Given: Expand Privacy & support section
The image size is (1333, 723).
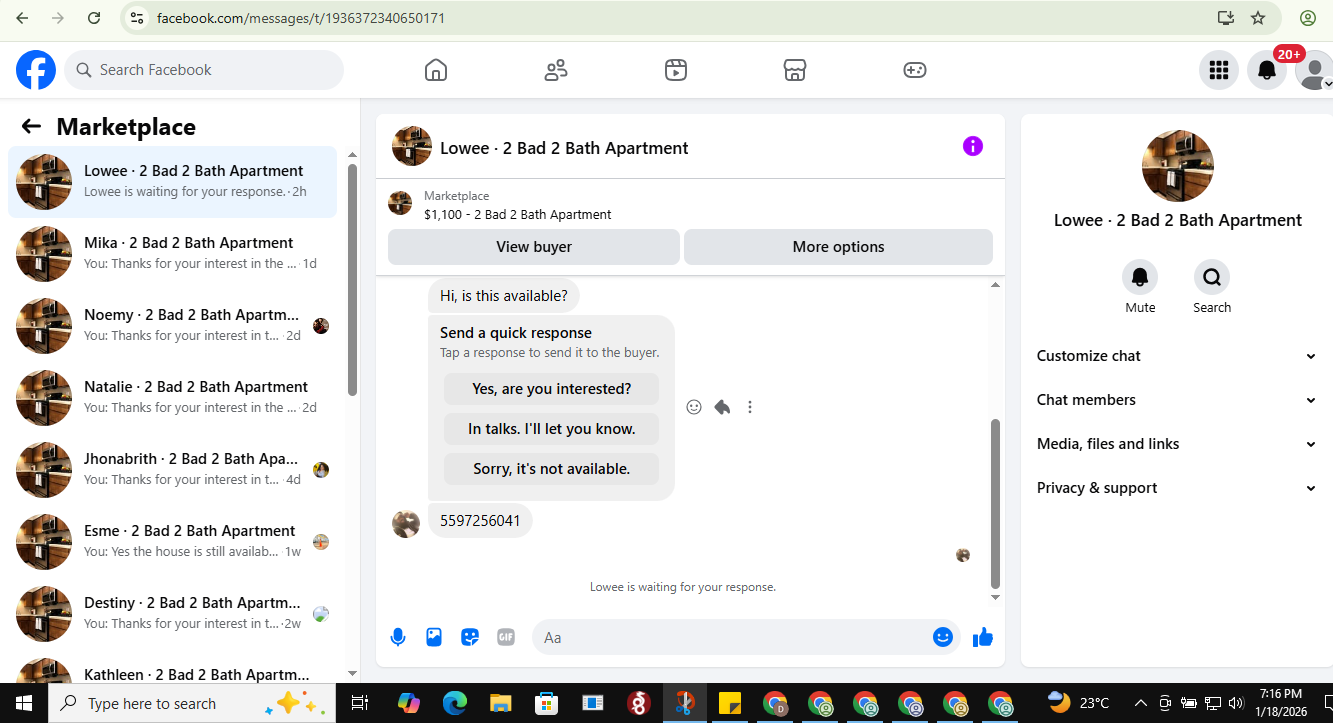Looking at the screenshot, I should click(x=1177, y=488).
